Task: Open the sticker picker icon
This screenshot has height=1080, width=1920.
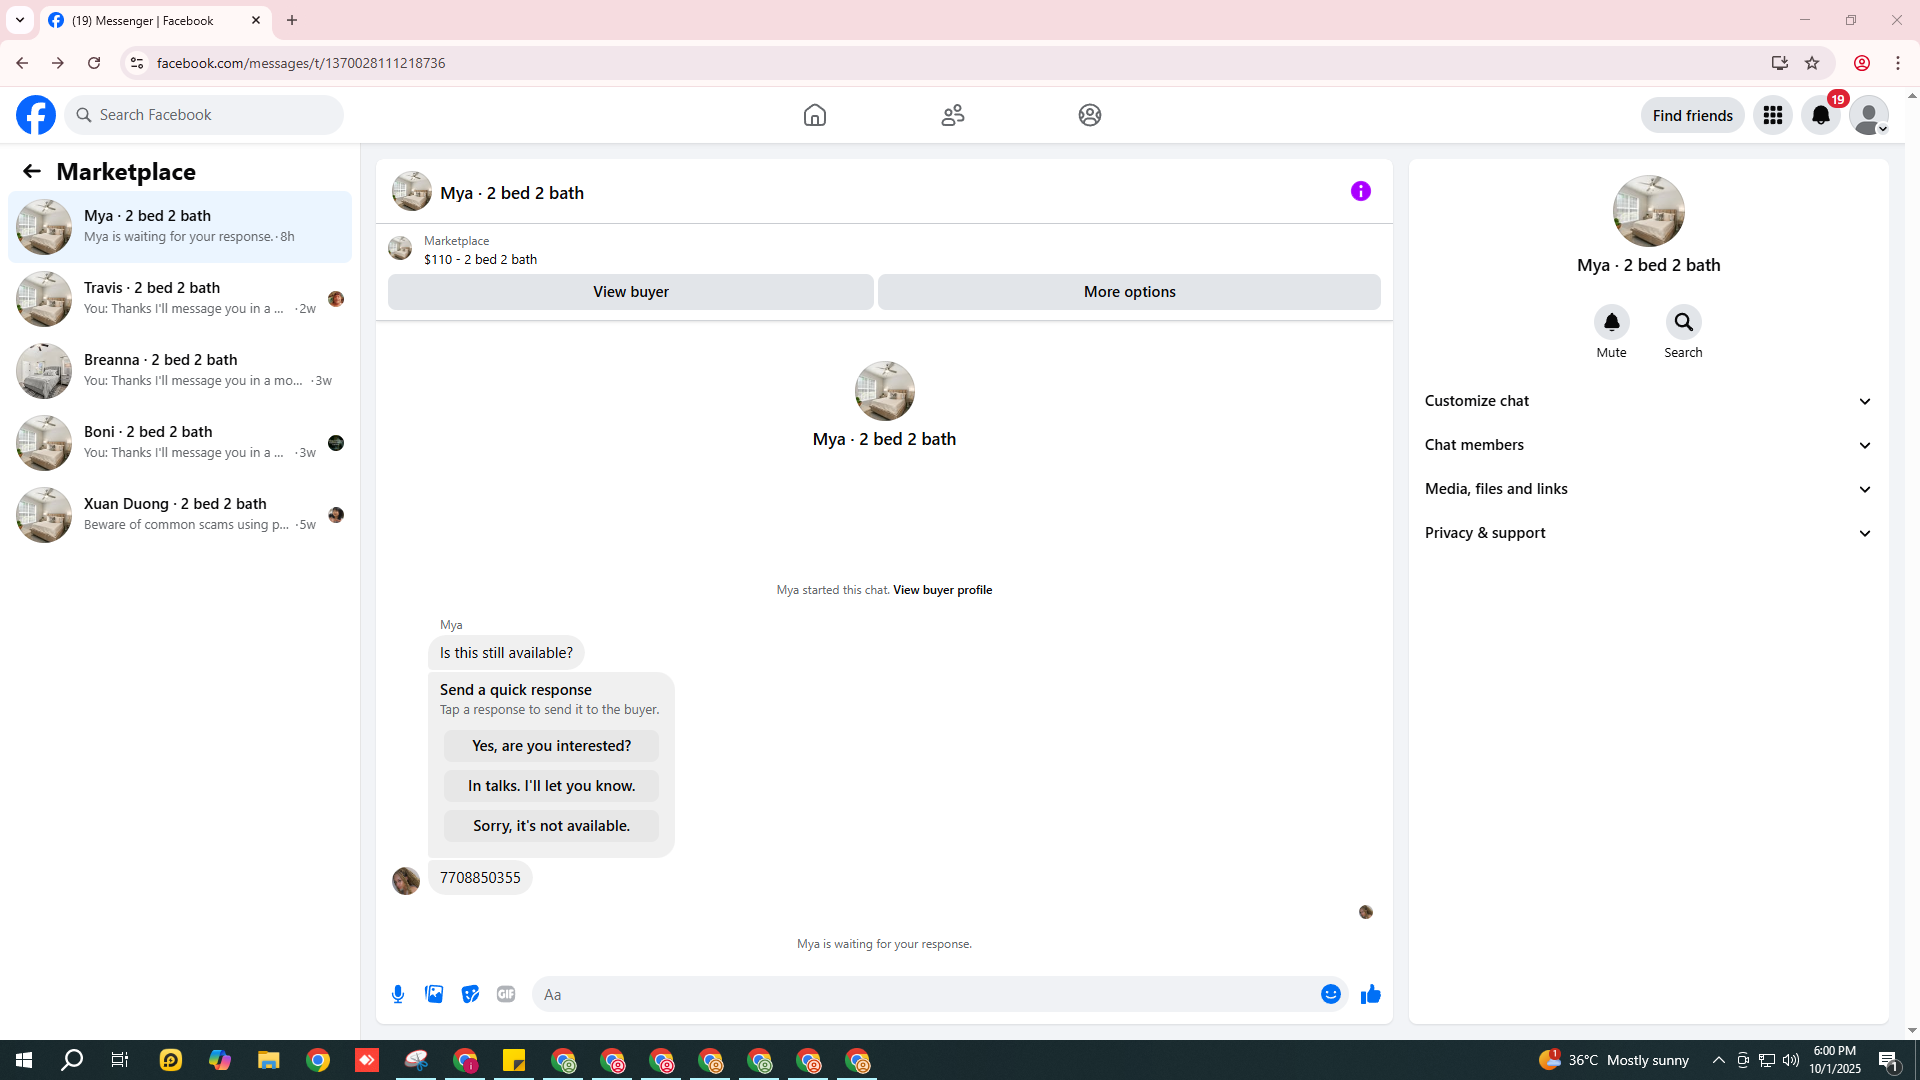Action: [470, 994]
